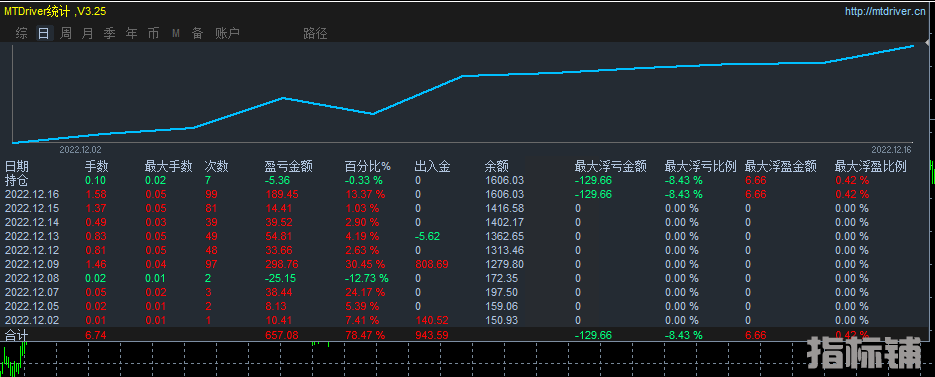Screen dimensions: 935x377
Task: Click deposit value 808.69
Action: 432,264
